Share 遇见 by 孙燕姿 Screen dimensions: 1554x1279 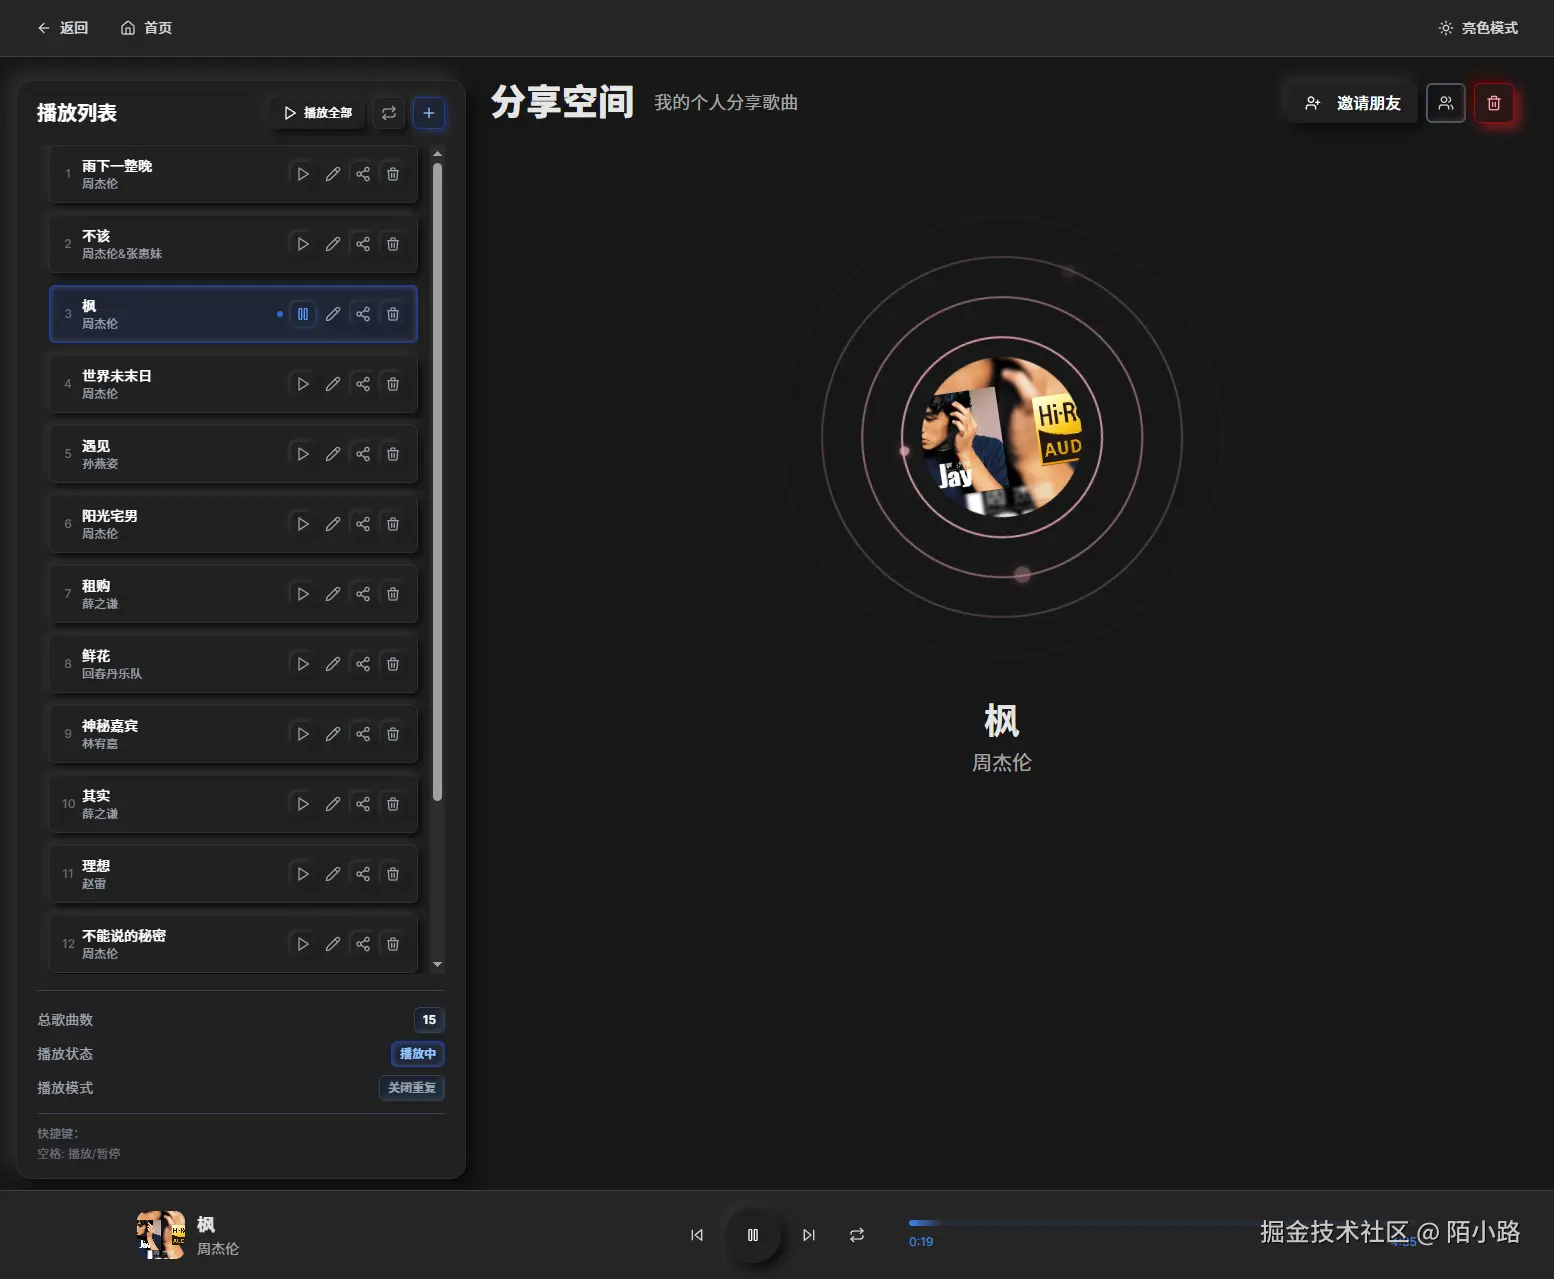[362, 454]
